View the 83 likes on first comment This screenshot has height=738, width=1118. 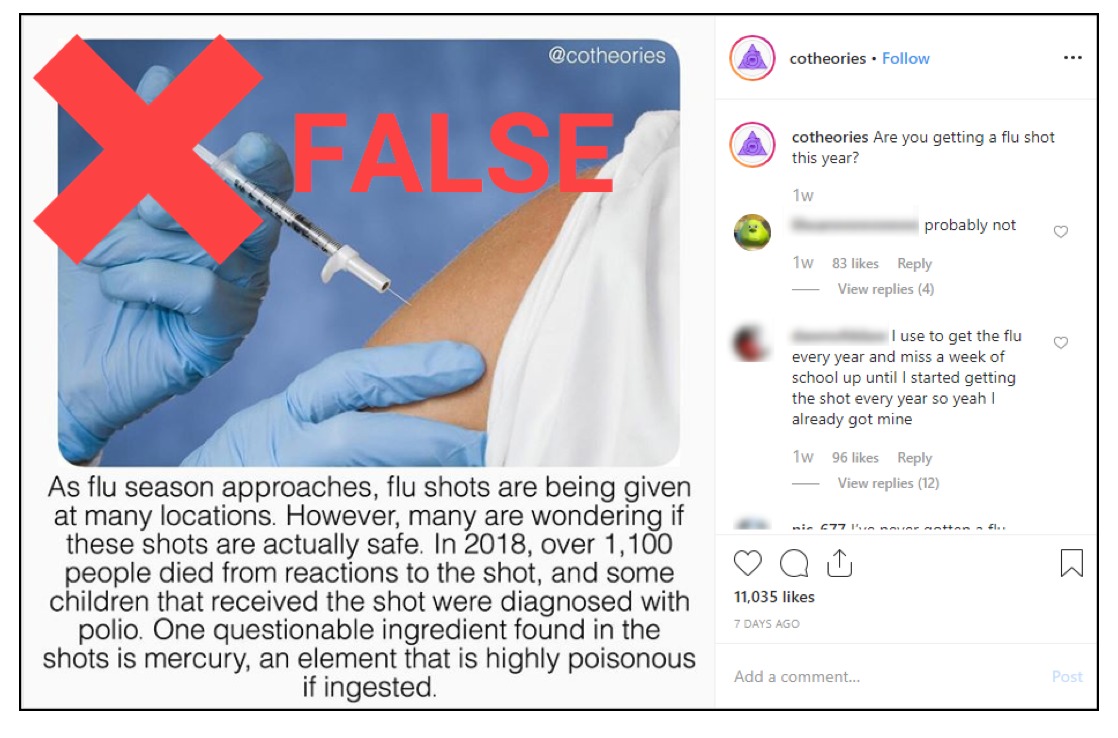point(855,263)
